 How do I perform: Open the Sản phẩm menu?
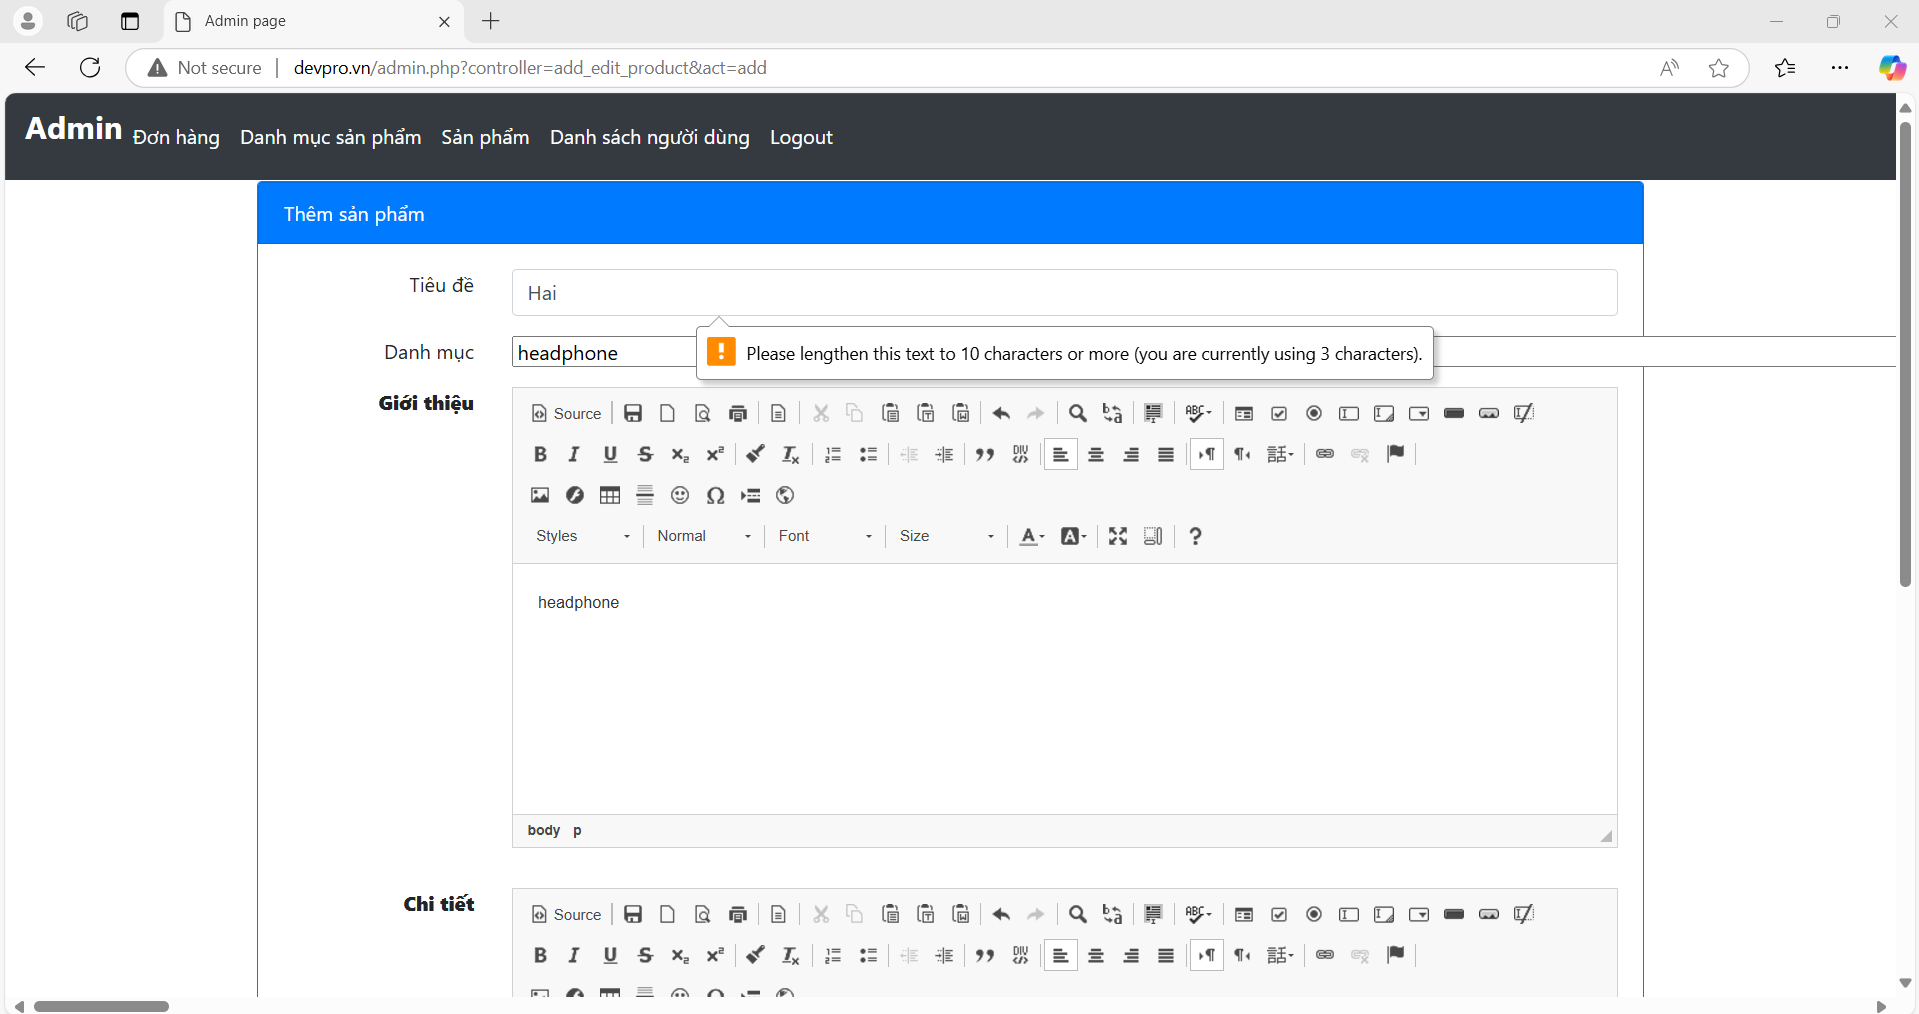pyautogui.click(x=485, y=138)
